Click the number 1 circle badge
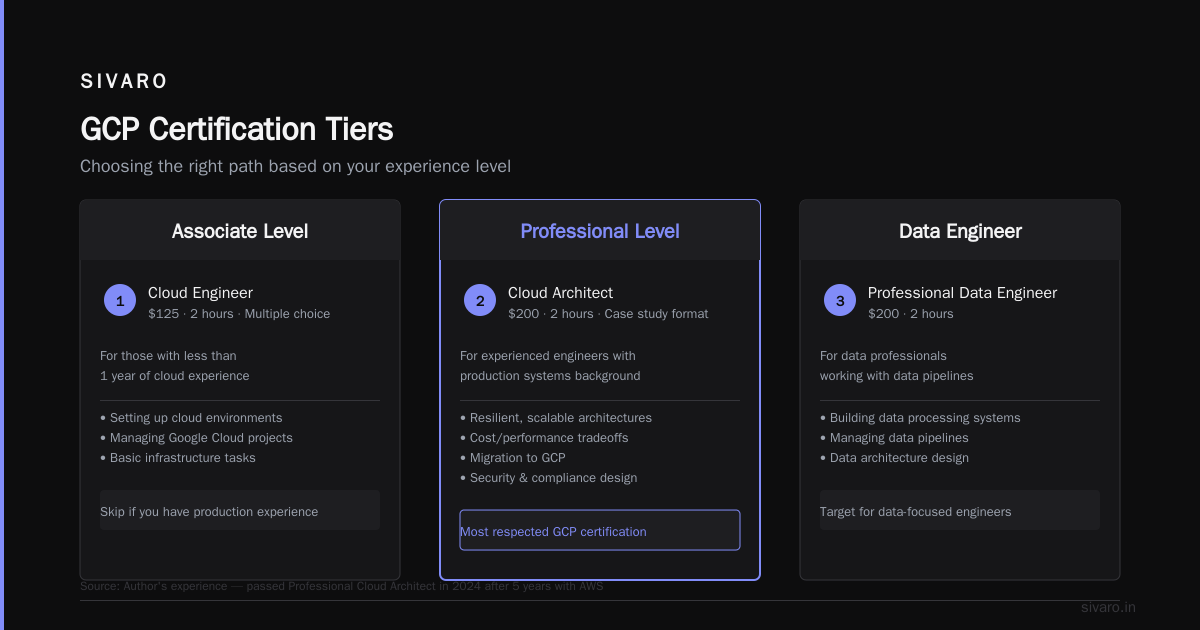The image size is (1200, 630). pyautogui.click(x=120, y=300)
